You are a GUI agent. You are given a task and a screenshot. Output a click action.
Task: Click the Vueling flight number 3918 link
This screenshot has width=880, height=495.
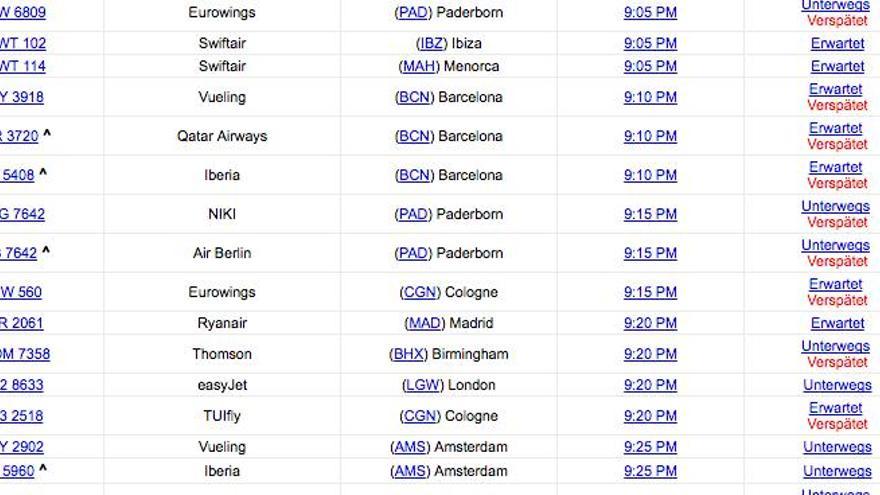tap(22, 97)
